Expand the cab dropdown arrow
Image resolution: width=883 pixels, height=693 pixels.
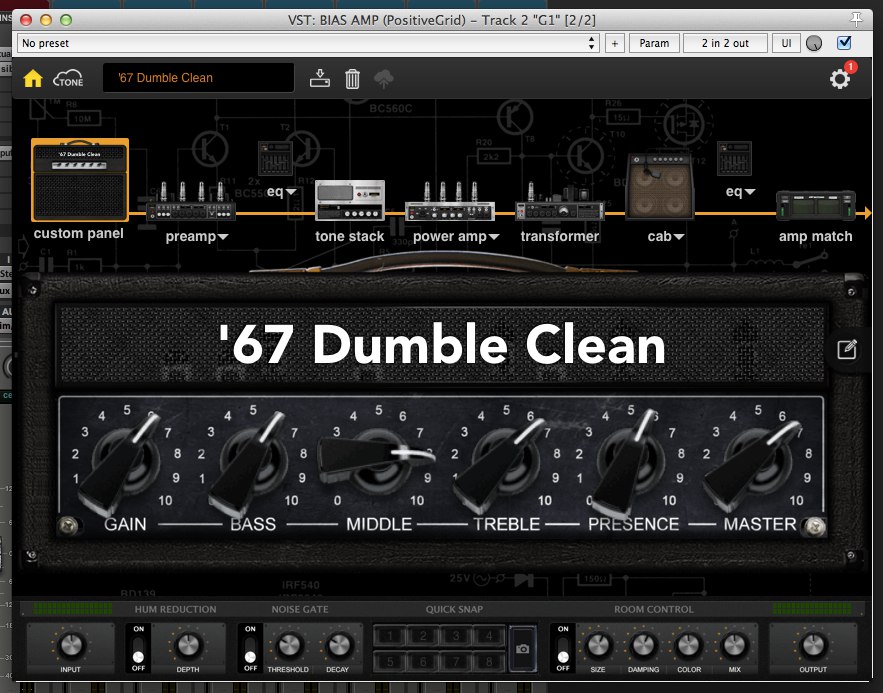tap(679, 237)
